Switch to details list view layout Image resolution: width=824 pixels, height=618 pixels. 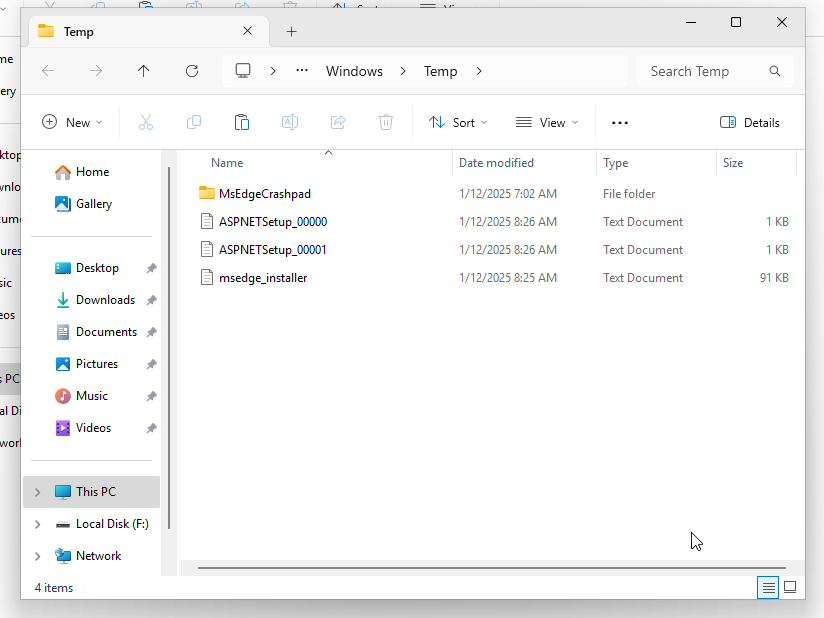tap(768, 587)
